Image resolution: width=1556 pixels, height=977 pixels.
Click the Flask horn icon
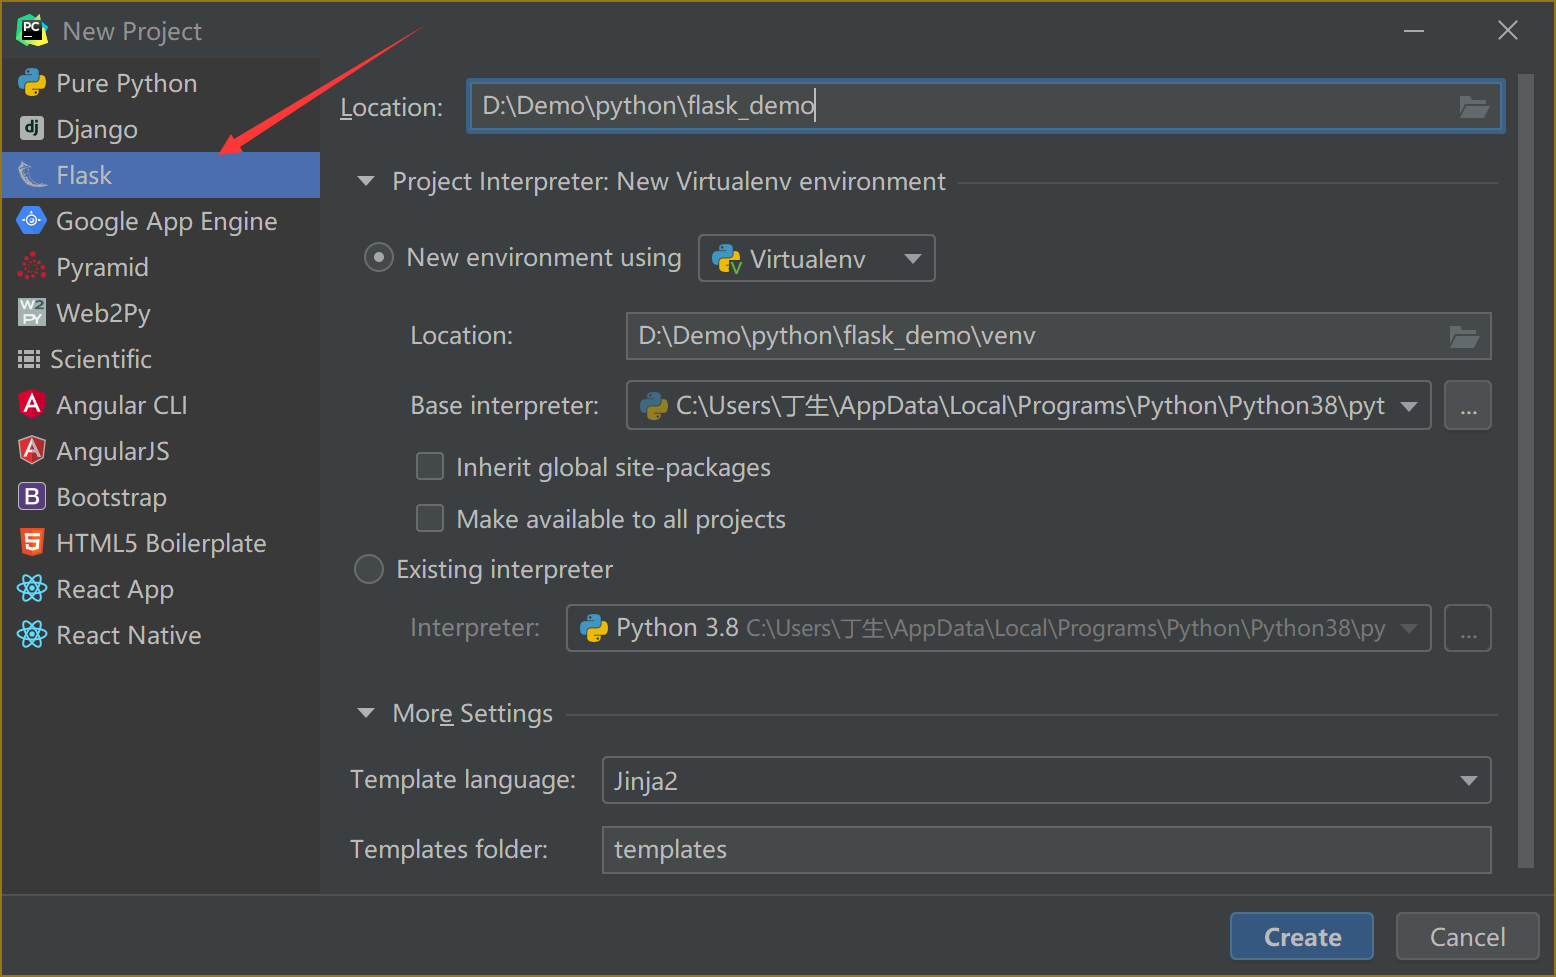(32, 175)
